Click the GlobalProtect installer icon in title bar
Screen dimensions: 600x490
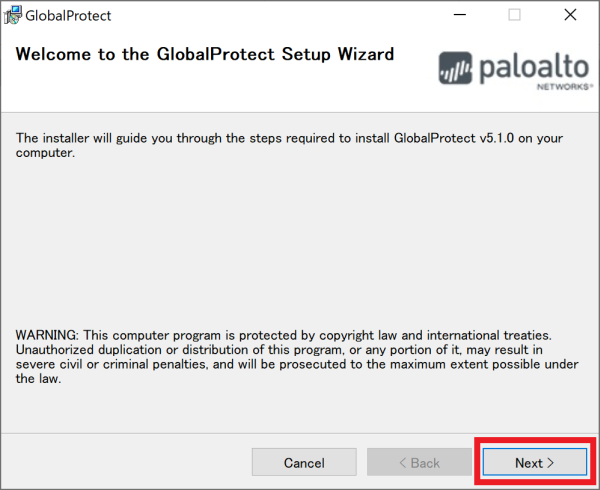click(x=13, y=15)
